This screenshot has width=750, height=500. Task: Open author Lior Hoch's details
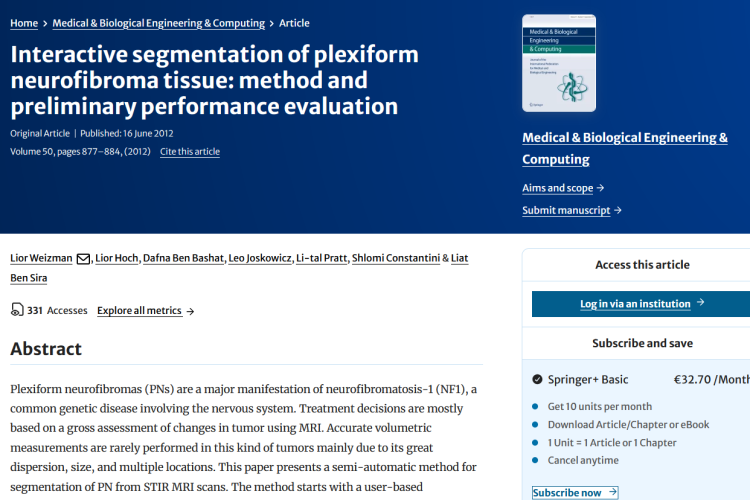click(x=116, y=258)
